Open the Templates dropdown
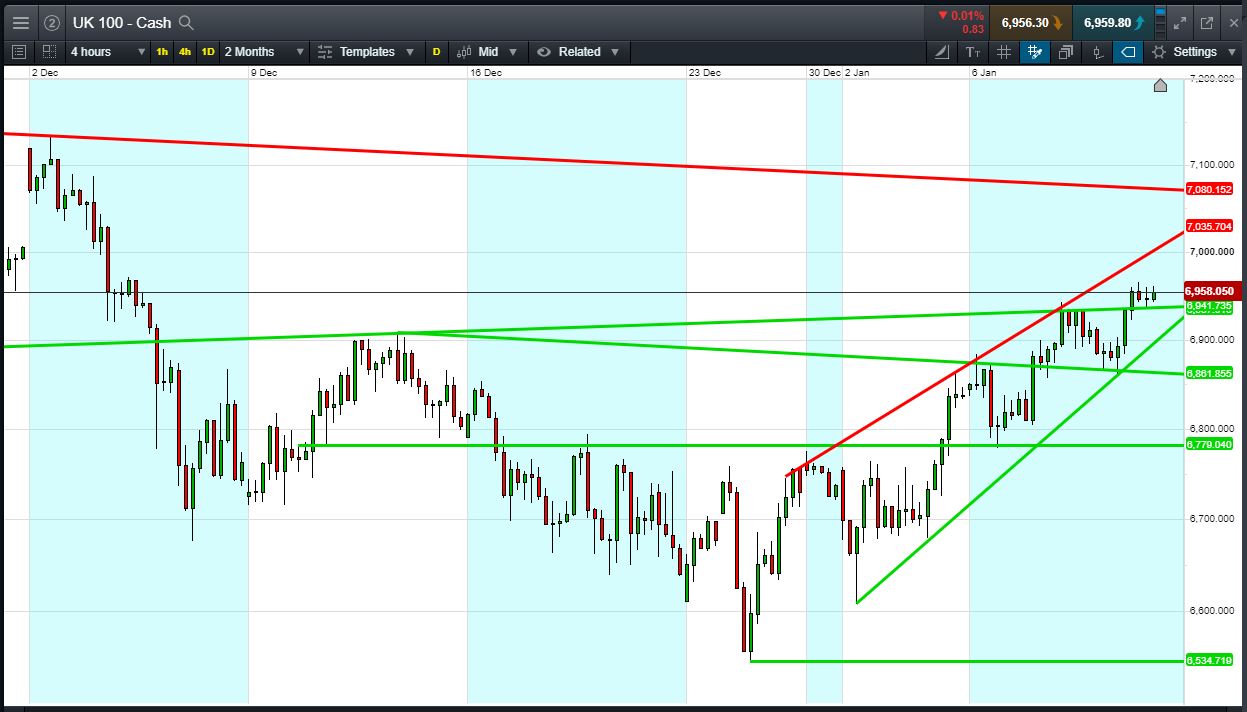Viewport: 1247px width, 712px height. tap(367, 52)
